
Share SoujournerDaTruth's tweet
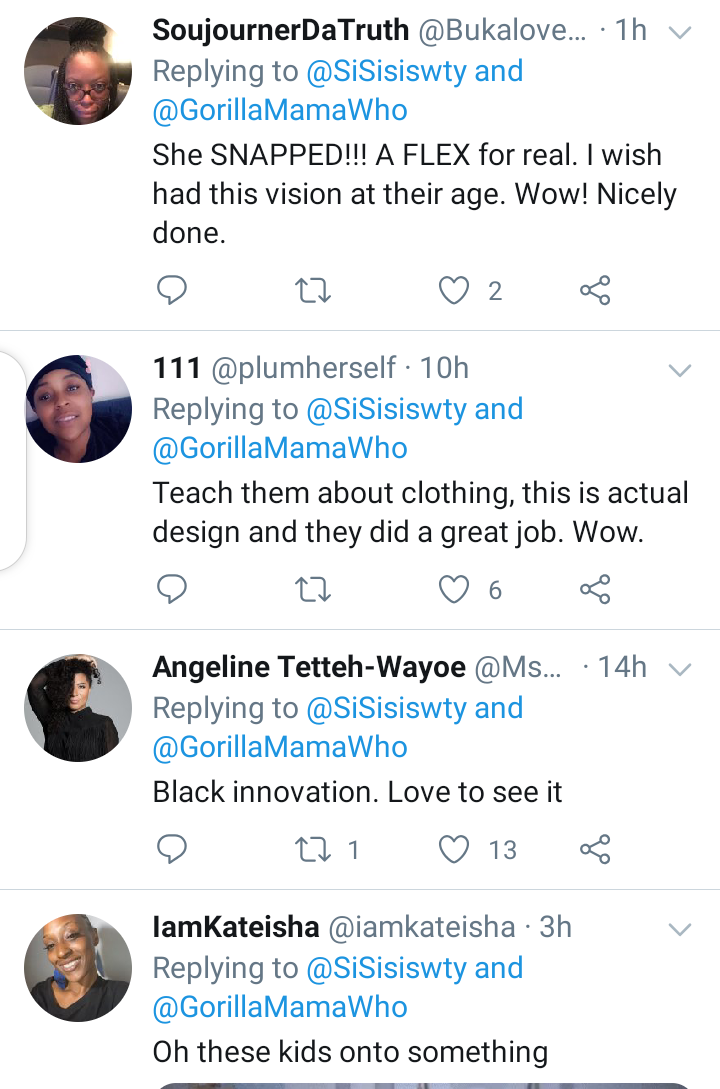[x=595, y=291]
